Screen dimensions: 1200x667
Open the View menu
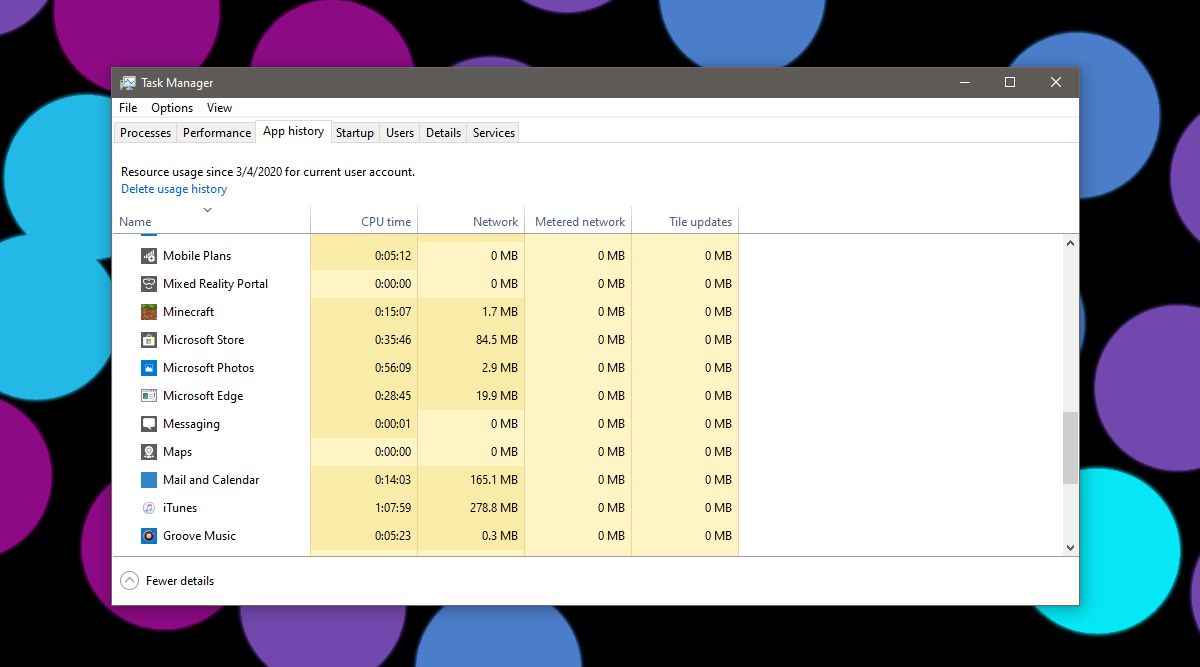tap(219, 107)
